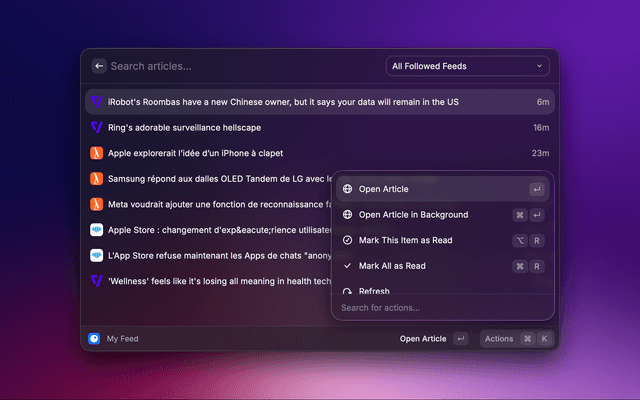640x400 pixels.
Task: Click Open Article in the bottom bar
Action: click(423, 339)
